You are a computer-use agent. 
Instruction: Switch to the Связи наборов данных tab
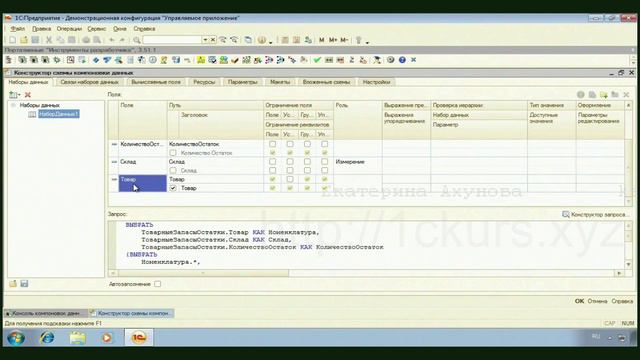pyautogui.click(x=89, y=82)
